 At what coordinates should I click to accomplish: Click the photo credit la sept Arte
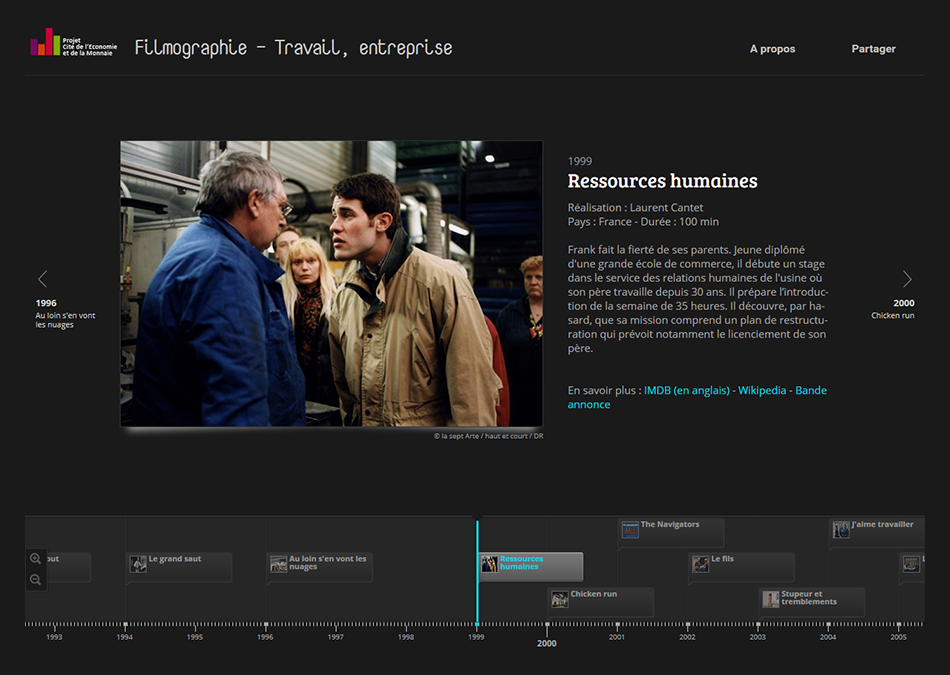488,436
